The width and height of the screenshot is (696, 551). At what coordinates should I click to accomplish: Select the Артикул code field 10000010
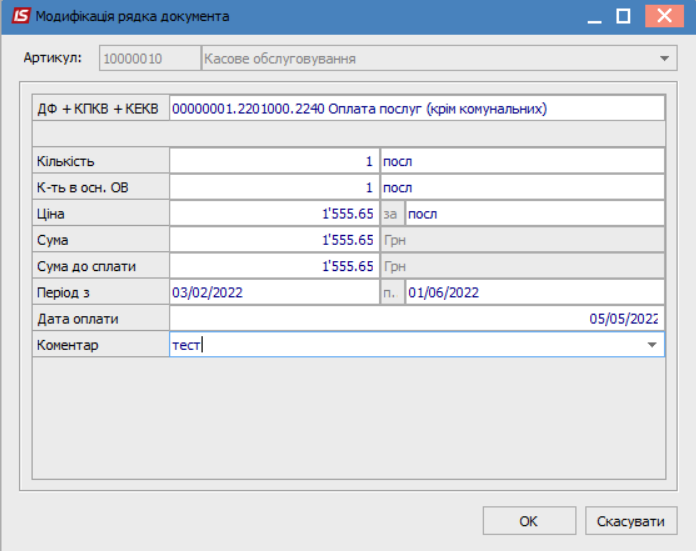150,58
